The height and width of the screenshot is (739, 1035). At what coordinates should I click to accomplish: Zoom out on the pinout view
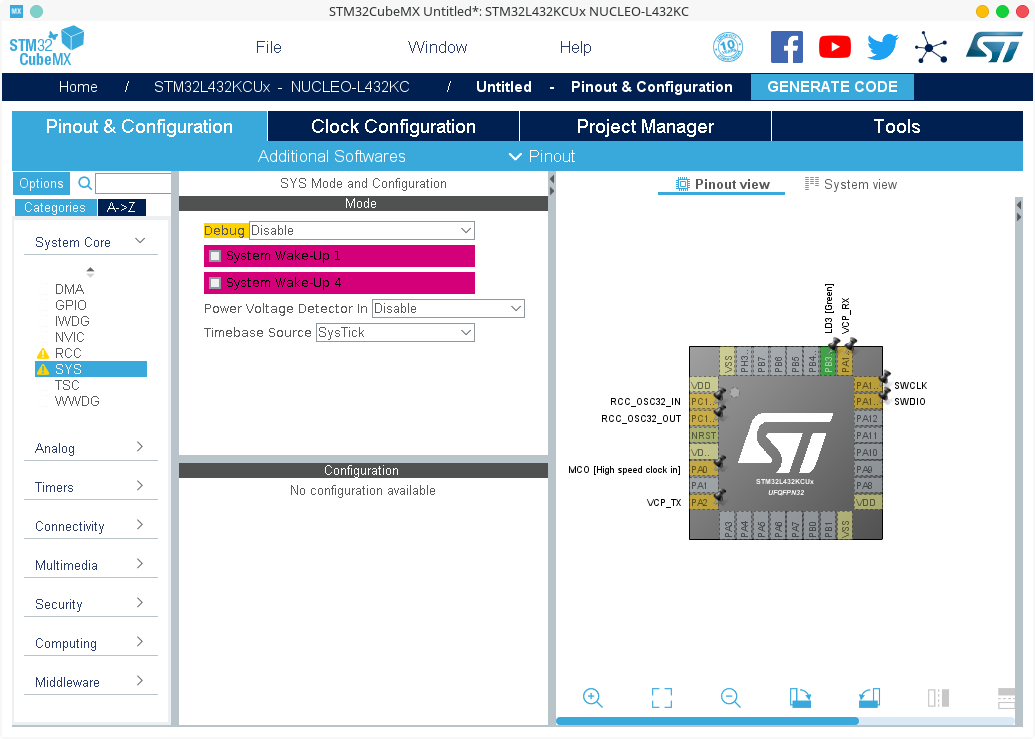[x=731, y=697]
